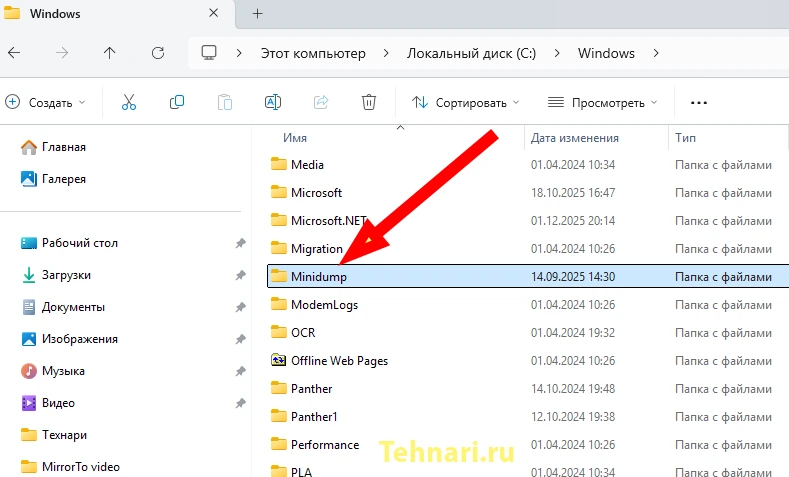The image size is (789, 477).
Task: Click date 18.10.2025 16:47 of Microsoft
Action: pyautogui.click(x=573, y=193)
